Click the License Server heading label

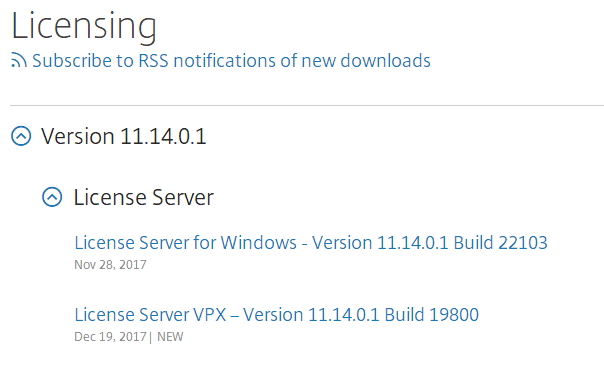pos(143,197)
